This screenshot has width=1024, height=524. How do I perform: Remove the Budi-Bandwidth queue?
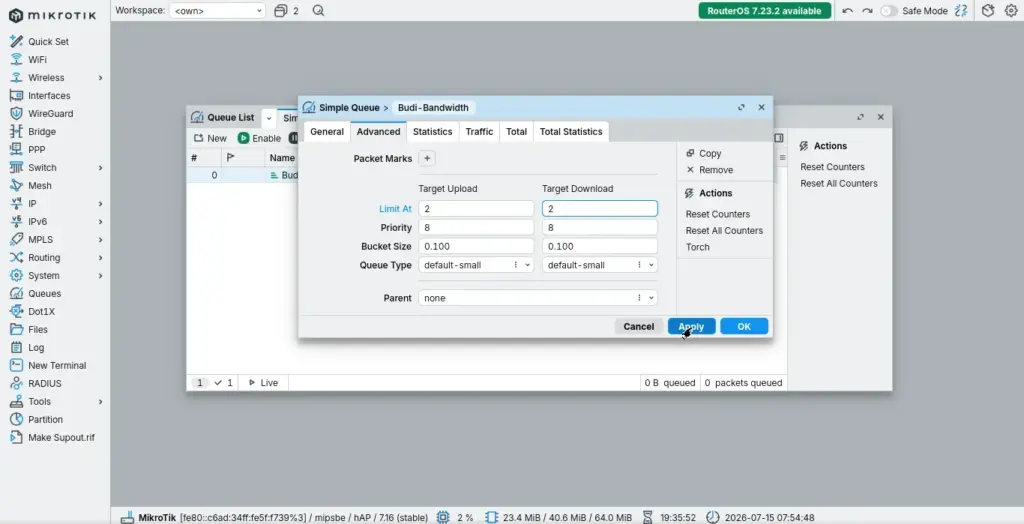709,170
